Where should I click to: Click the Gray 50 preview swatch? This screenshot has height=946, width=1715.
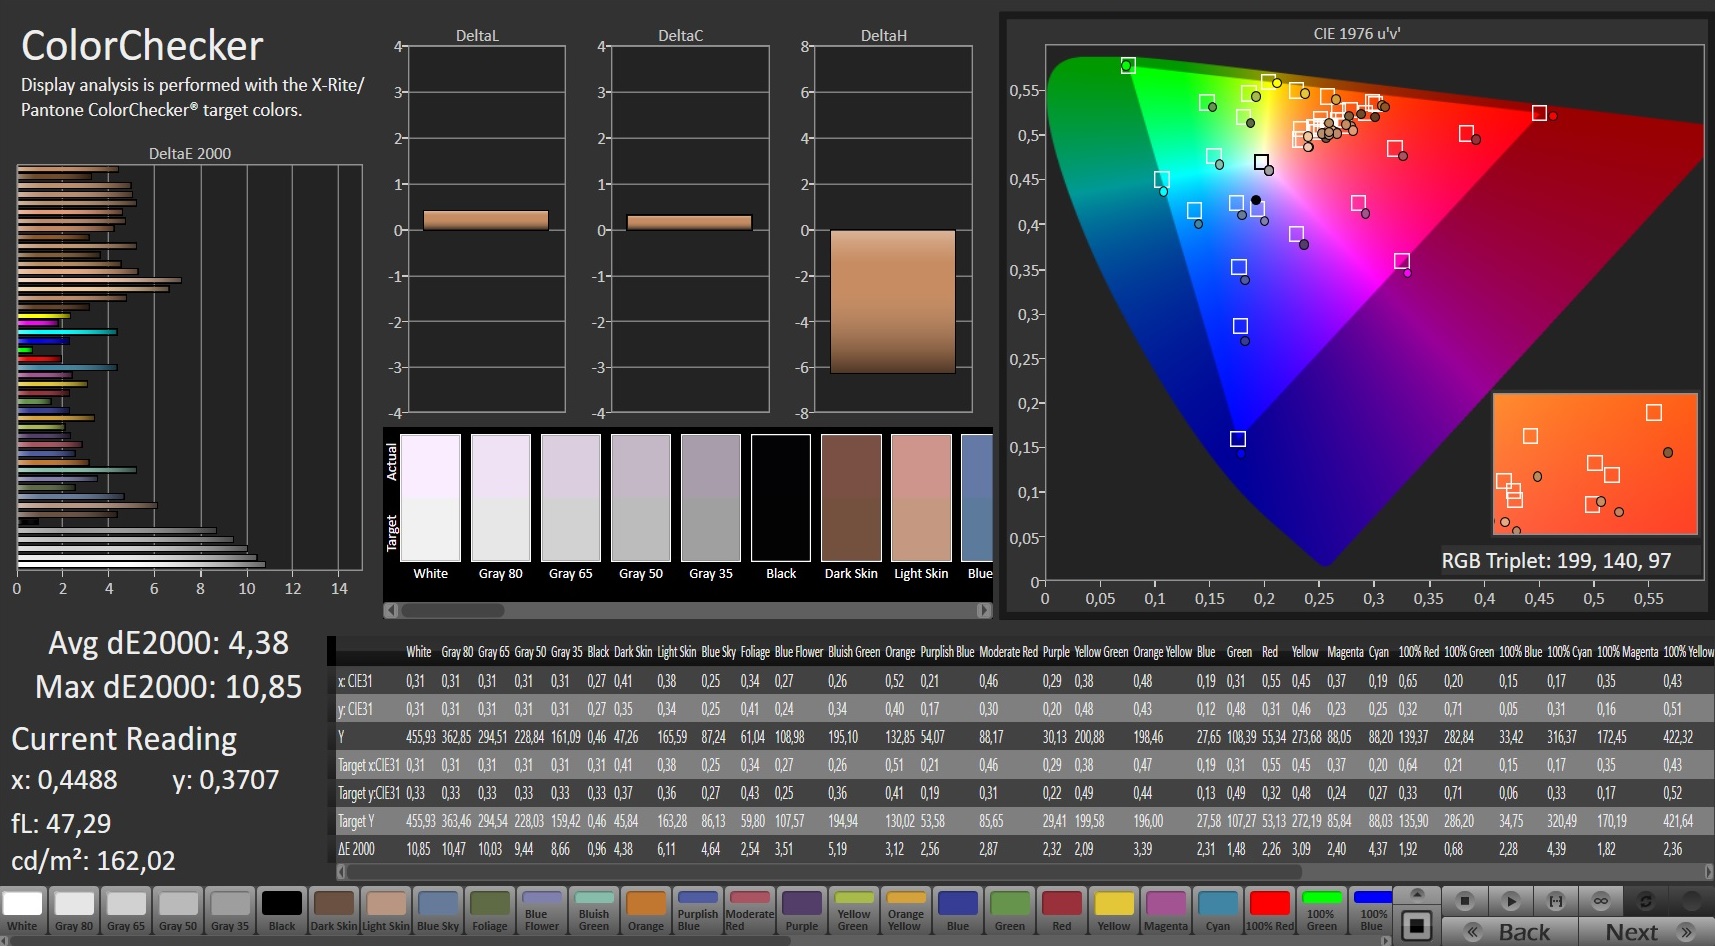click(x=641, y=498)
